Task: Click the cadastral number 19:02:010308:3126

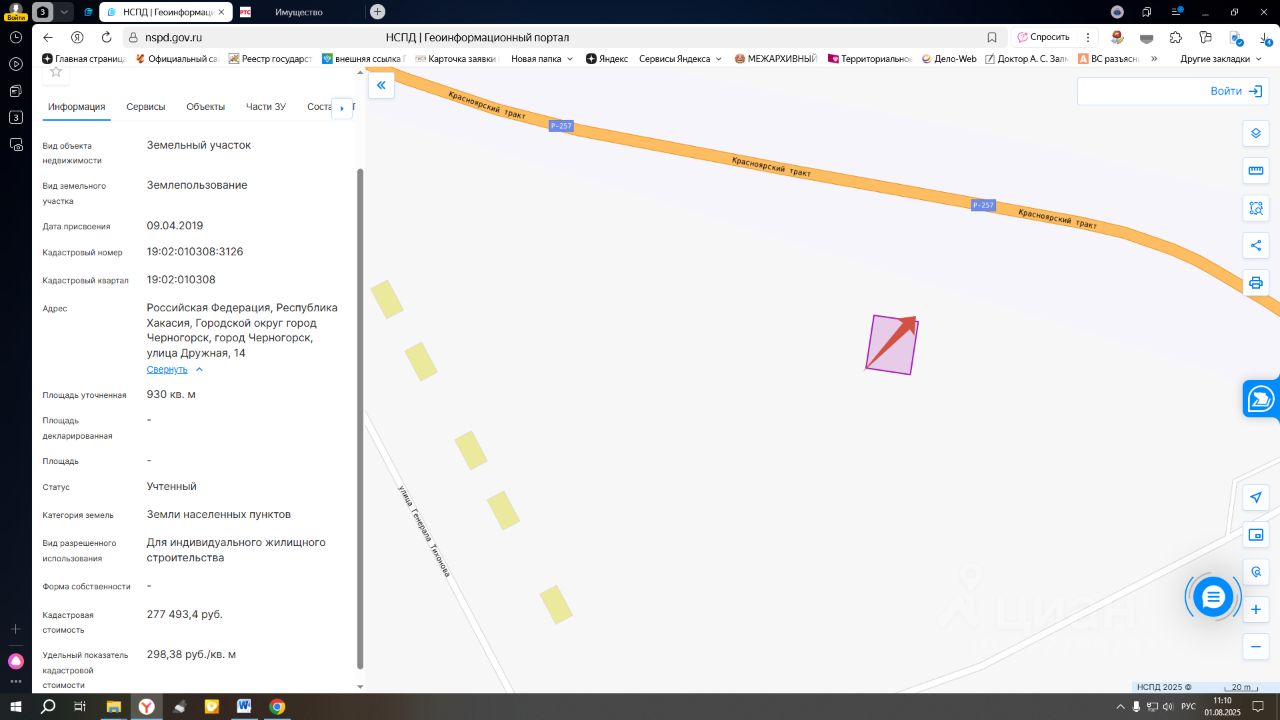Action: (195, 251)
